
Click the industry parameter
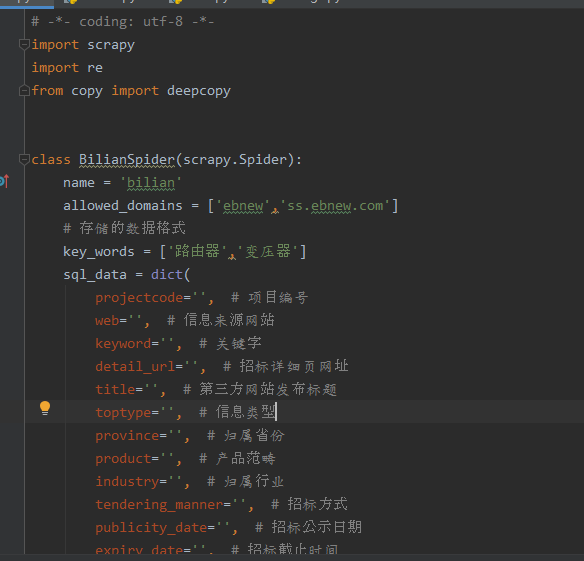(127, 482)
